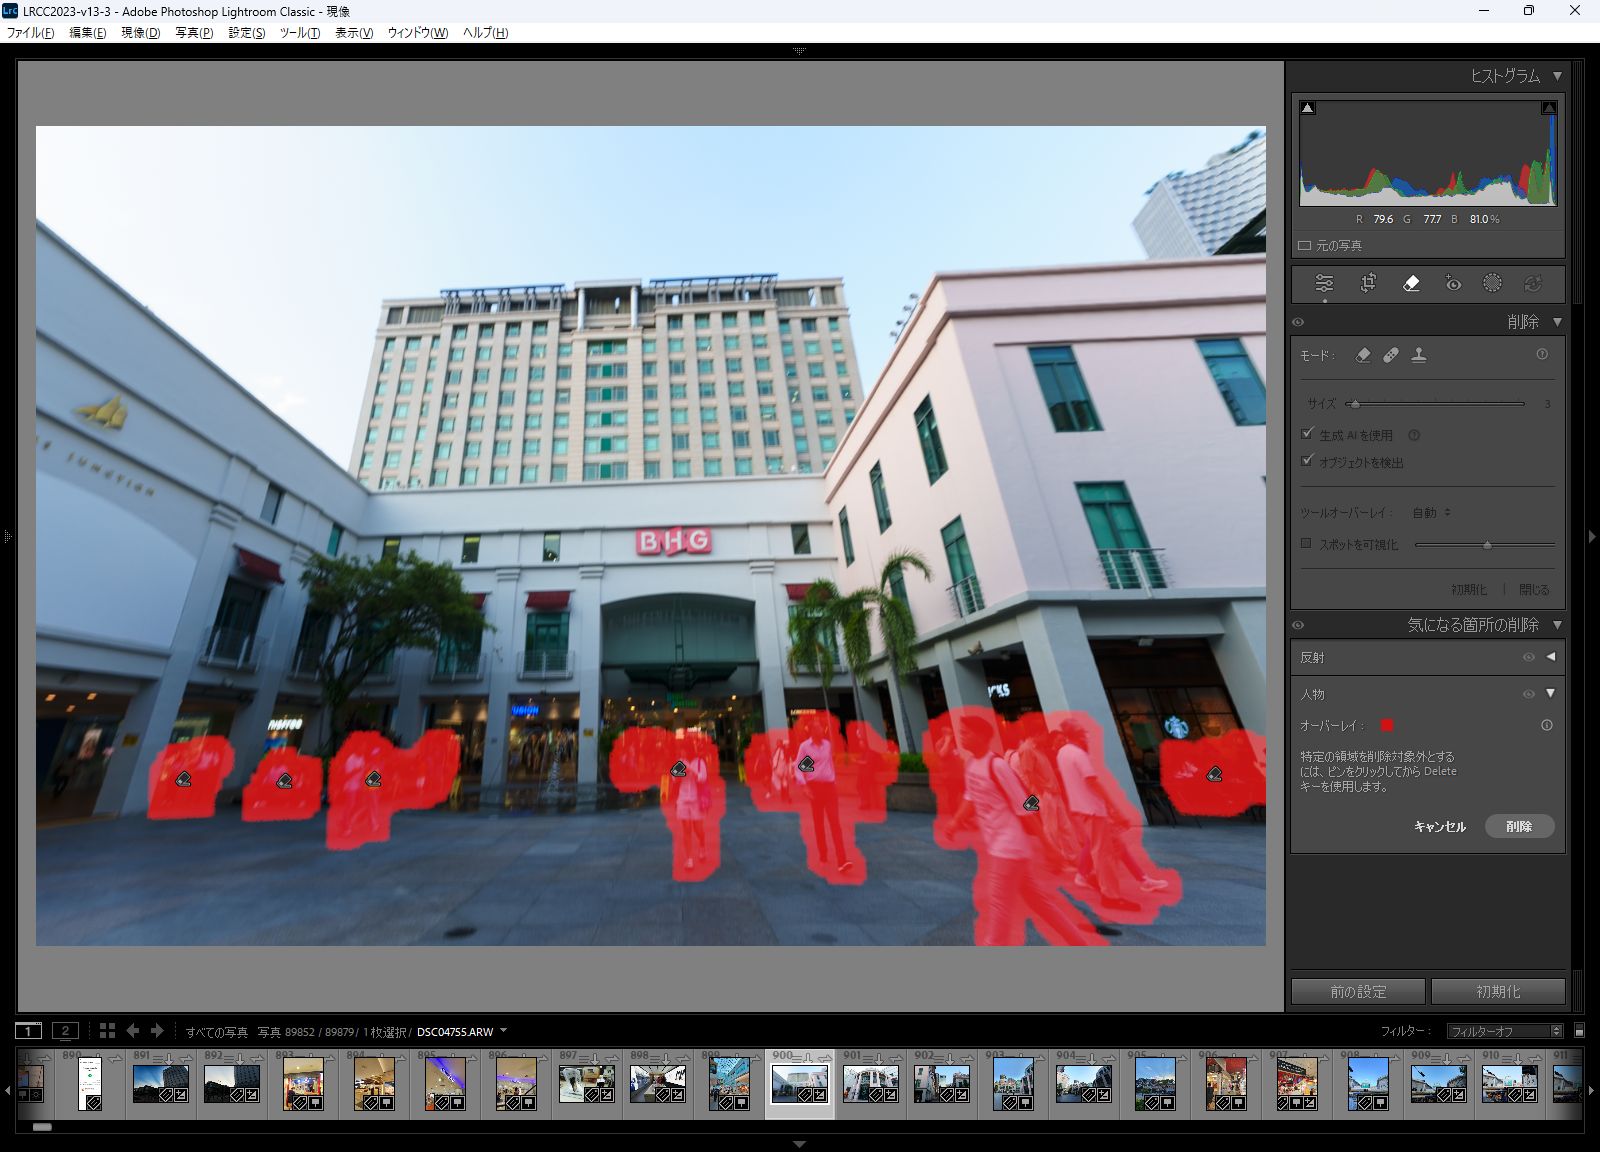Select filmstrip thumbnail 897
This screenshot has height=1152, width=1600.
pos(587,1083)
